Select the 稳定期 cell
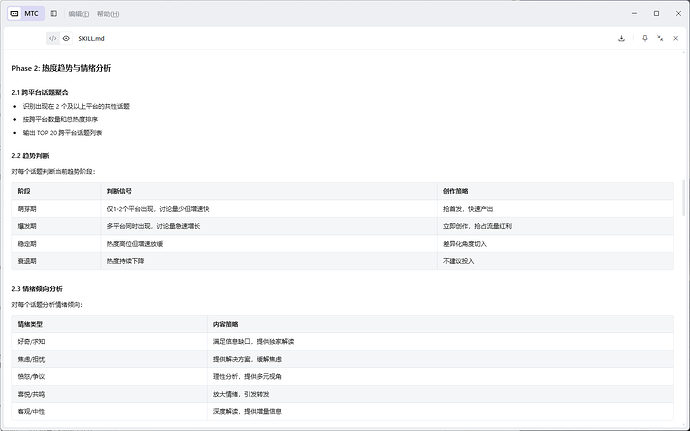690x431 pixels. point(56,243)
